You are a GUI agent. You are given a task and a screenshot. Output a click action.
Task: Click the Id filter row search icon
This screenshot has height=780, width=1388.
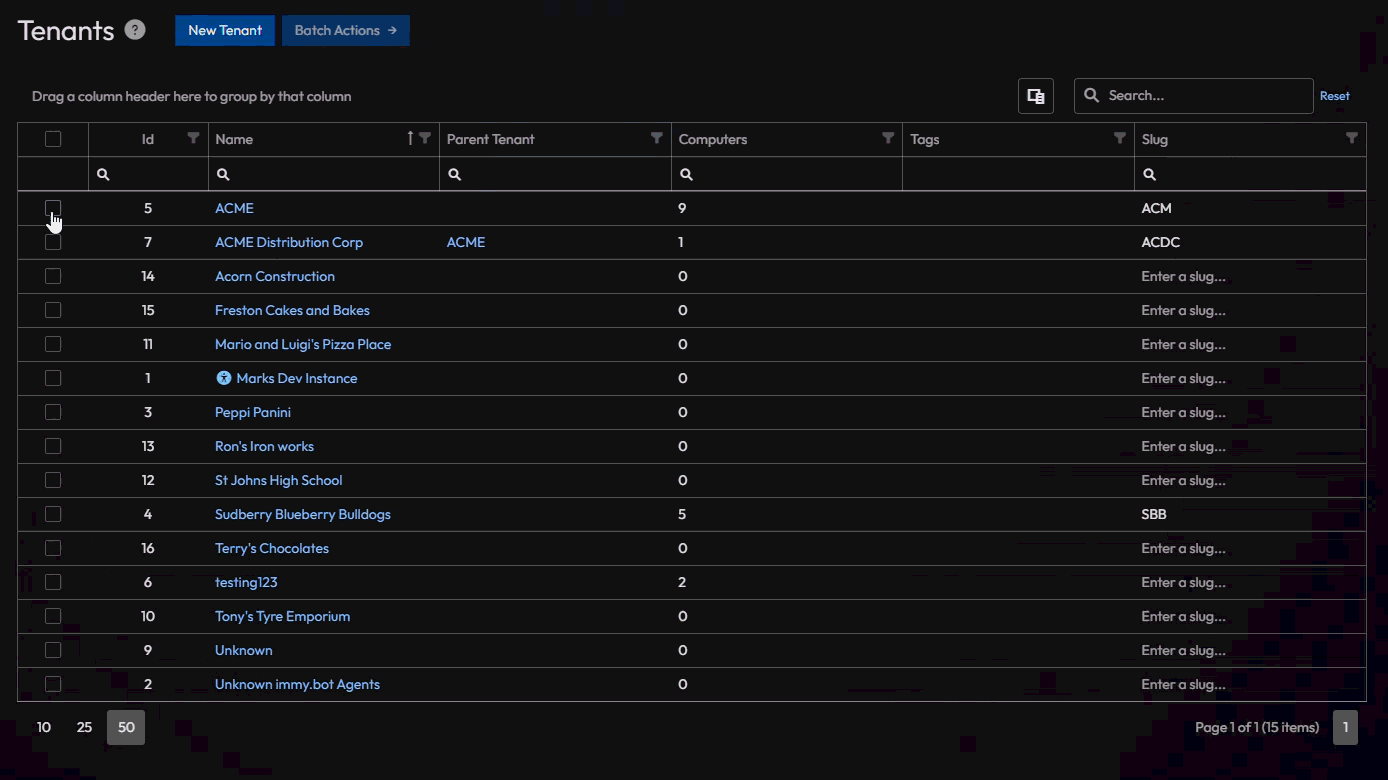point(103,174)
